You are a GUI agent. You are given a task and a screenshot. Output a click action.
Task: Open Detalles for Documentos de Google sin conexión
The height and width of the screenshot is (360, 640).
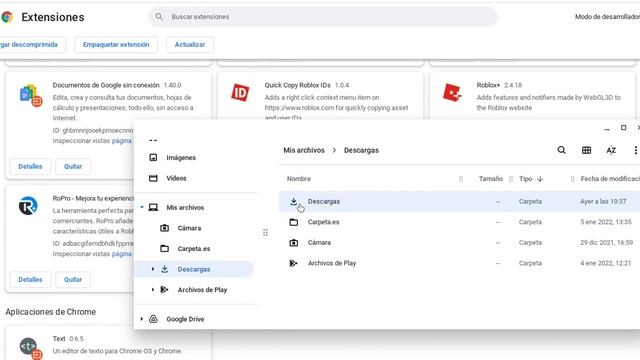pos(30,167)
